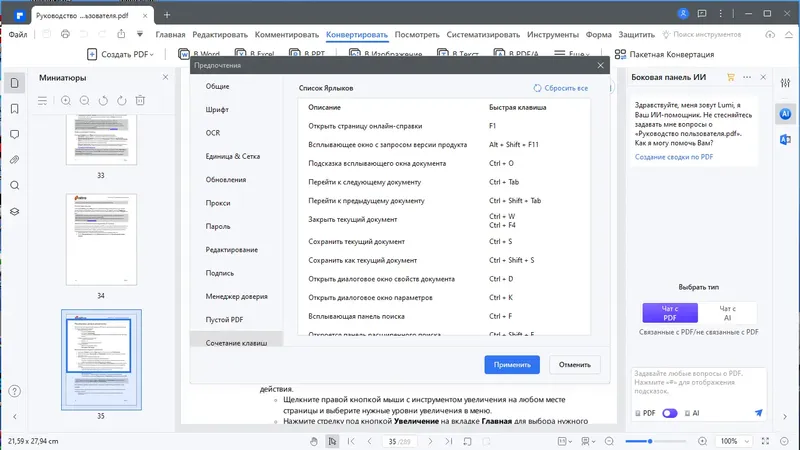Open the 100% zoom level dropdown
This screenshot has width=800, height=450.
coord(734,441)
